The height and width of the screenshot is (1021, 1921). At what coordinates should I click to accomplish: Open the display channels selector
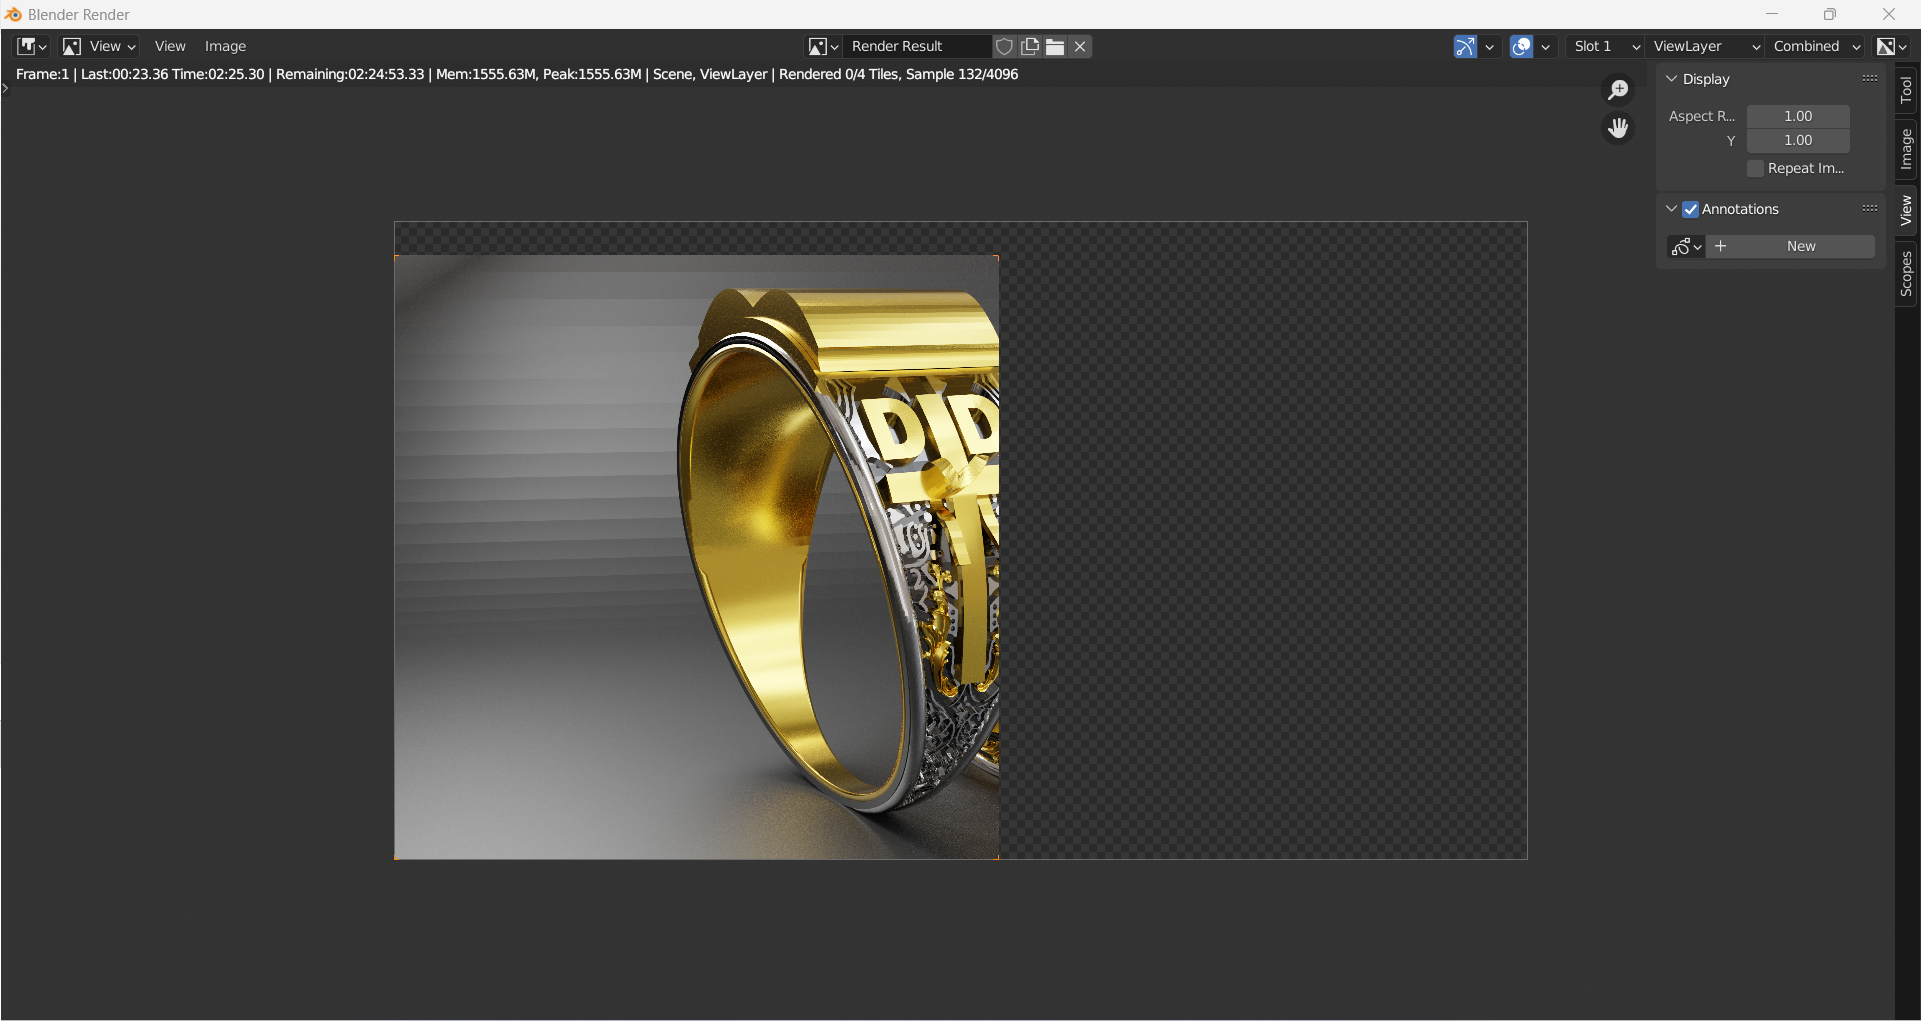pos(1892,46)
